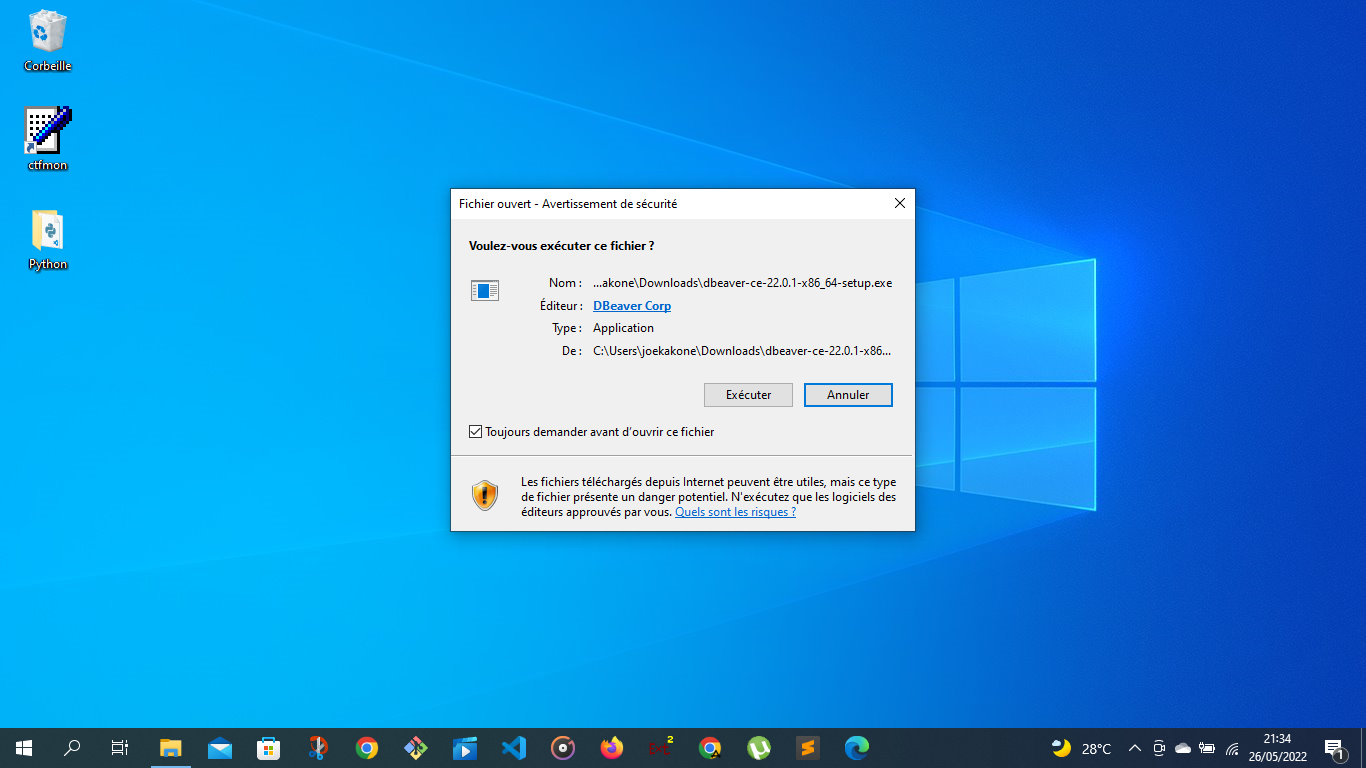The width and height of the screenshot is (1366, 768).
Task: Open the red Ext2 icon in taskbar
Action: pos(661,748)
